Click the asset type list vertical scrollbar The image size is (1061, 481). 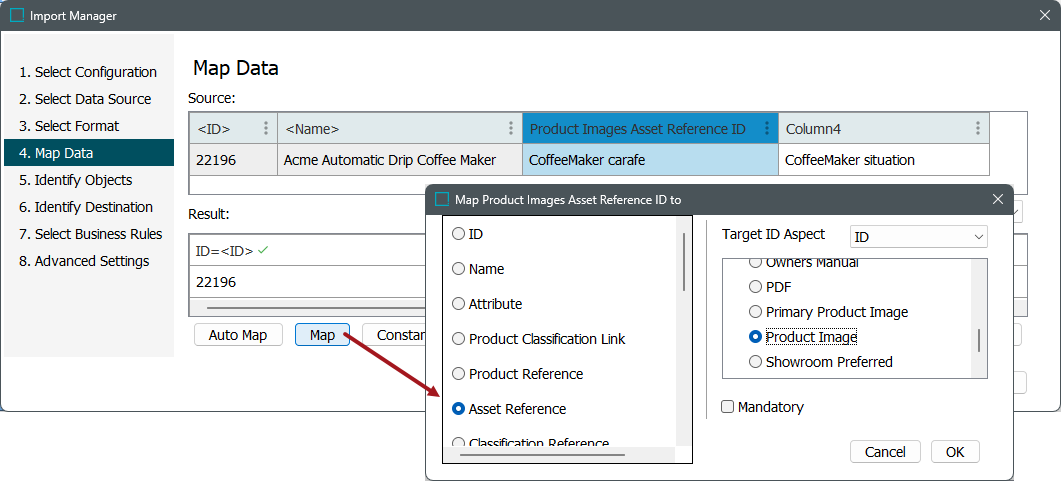coord(979,339)
